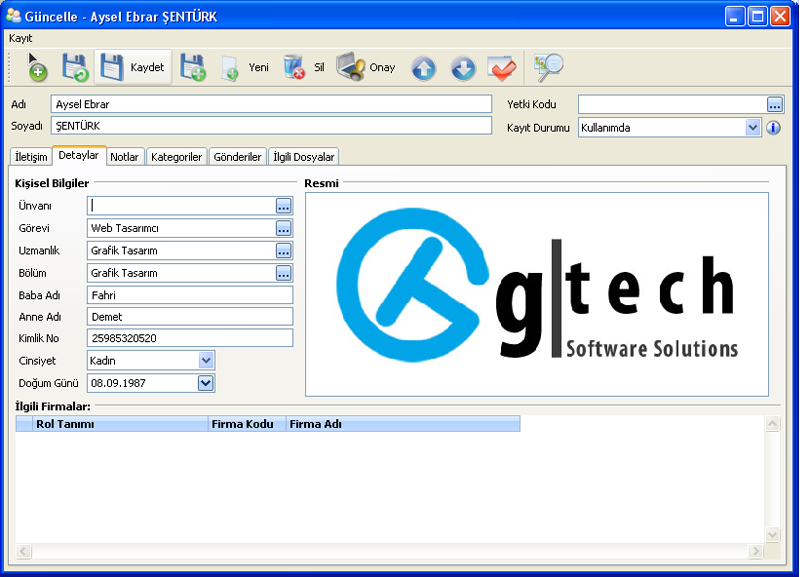Click the info icon beside Kayıt Durumu
The height and width of the screenshot is (577, 800).
coord(773,128)
